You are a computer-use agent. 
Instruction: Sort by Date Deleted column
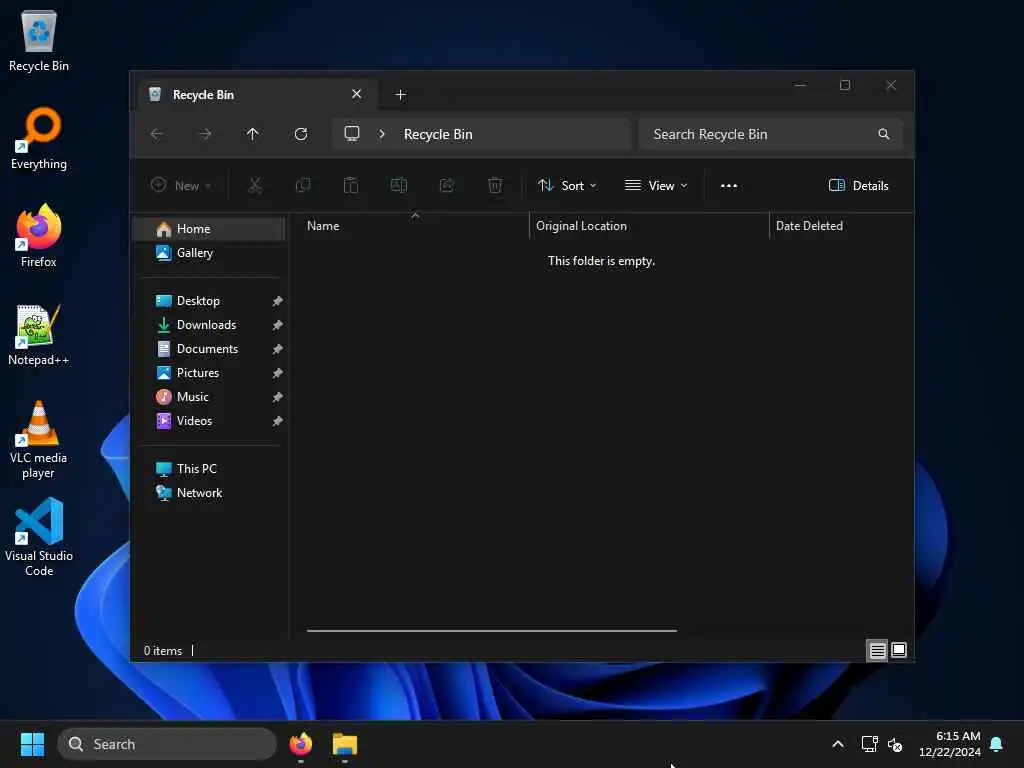(841, 226)
